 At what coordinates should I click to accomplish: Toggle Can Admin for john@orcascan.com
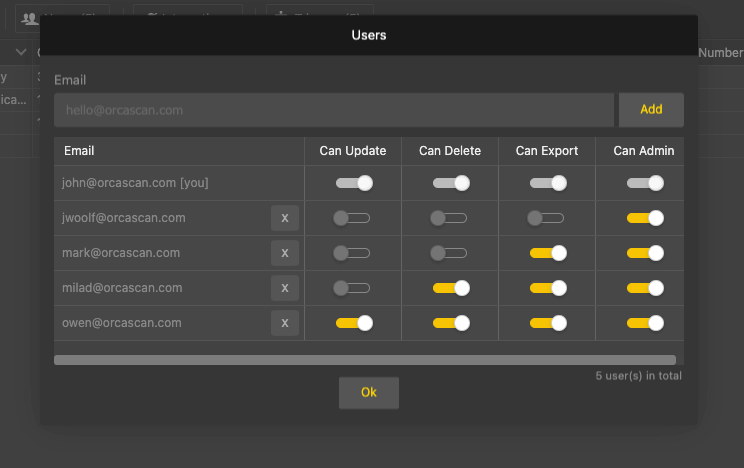[645, 183]
